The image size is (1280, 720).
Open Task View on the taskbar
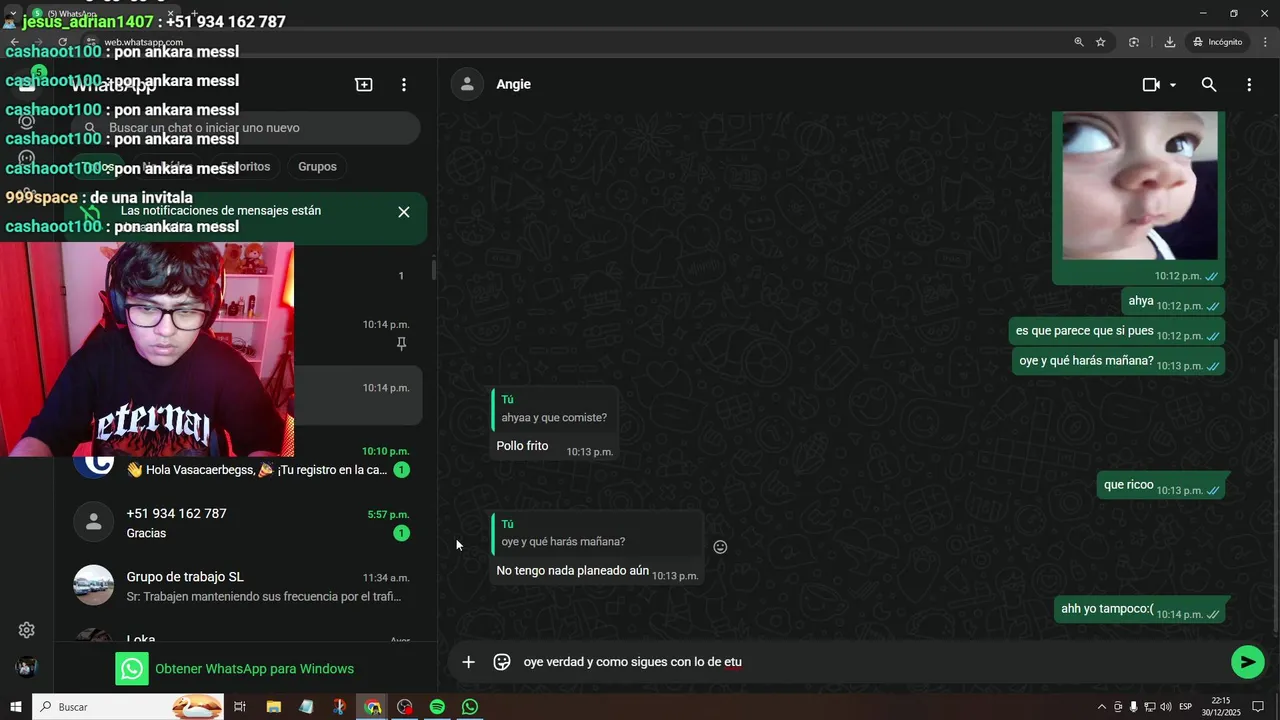[x=240, y=707]
